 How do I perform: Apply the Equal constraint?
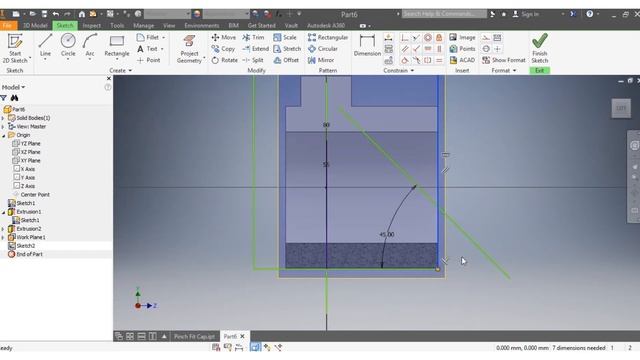click(x=439, y=60)
